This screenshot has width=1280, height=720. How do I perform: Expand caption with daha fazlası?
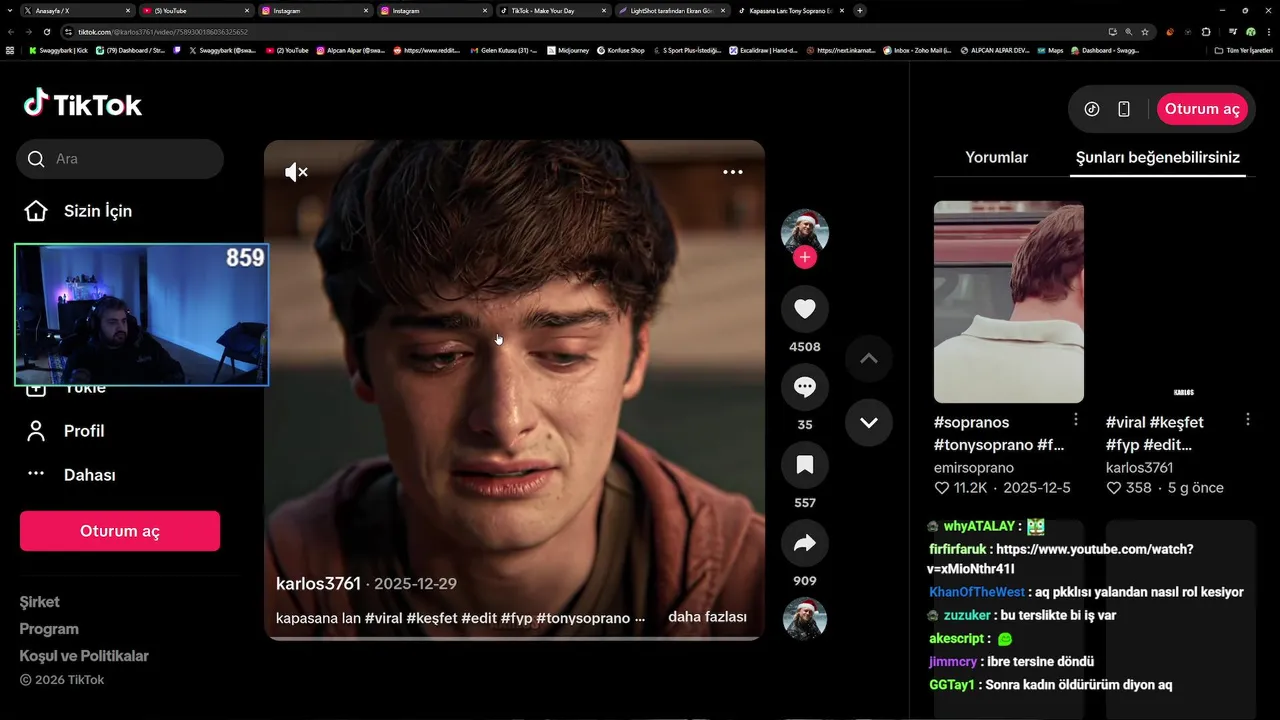707,617
